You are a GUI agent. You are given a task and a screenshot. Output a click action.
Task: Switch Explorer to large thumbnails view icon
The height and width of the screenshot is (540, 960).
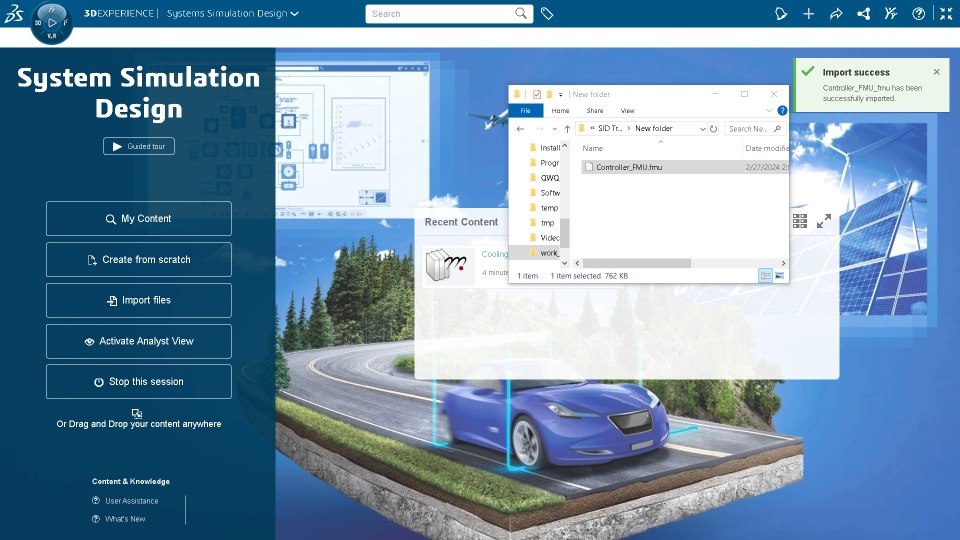pos(779,276)
